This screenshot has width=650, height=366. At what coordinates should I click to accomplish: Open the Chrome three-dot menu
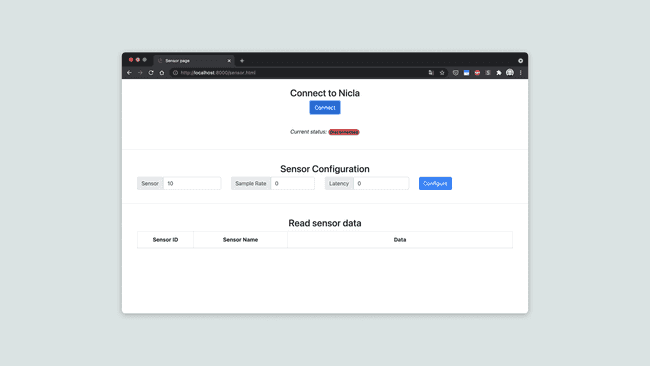point(521,73)
